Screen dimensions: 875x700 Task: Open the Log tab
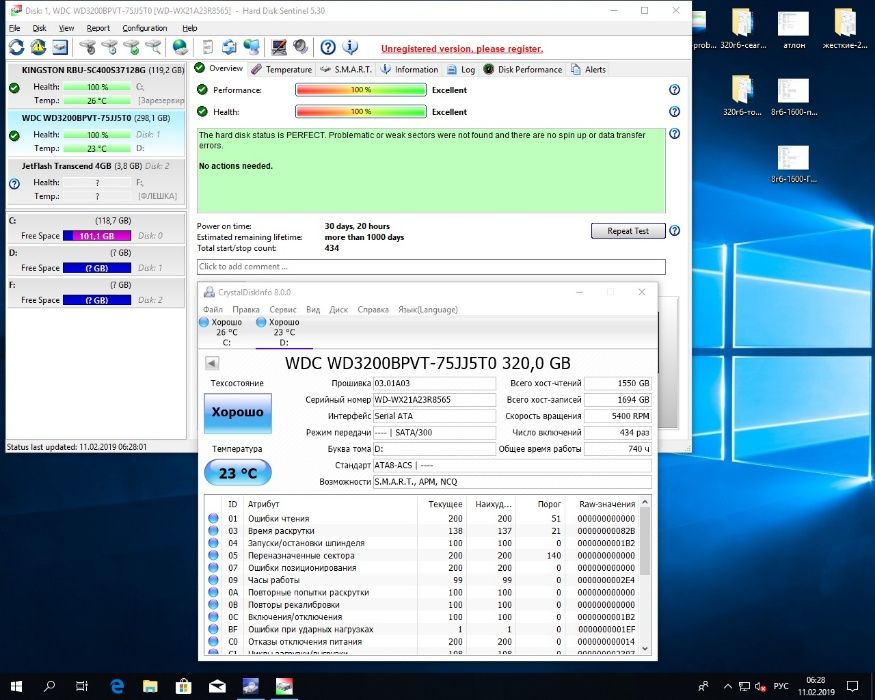click(x=461, y=69)
